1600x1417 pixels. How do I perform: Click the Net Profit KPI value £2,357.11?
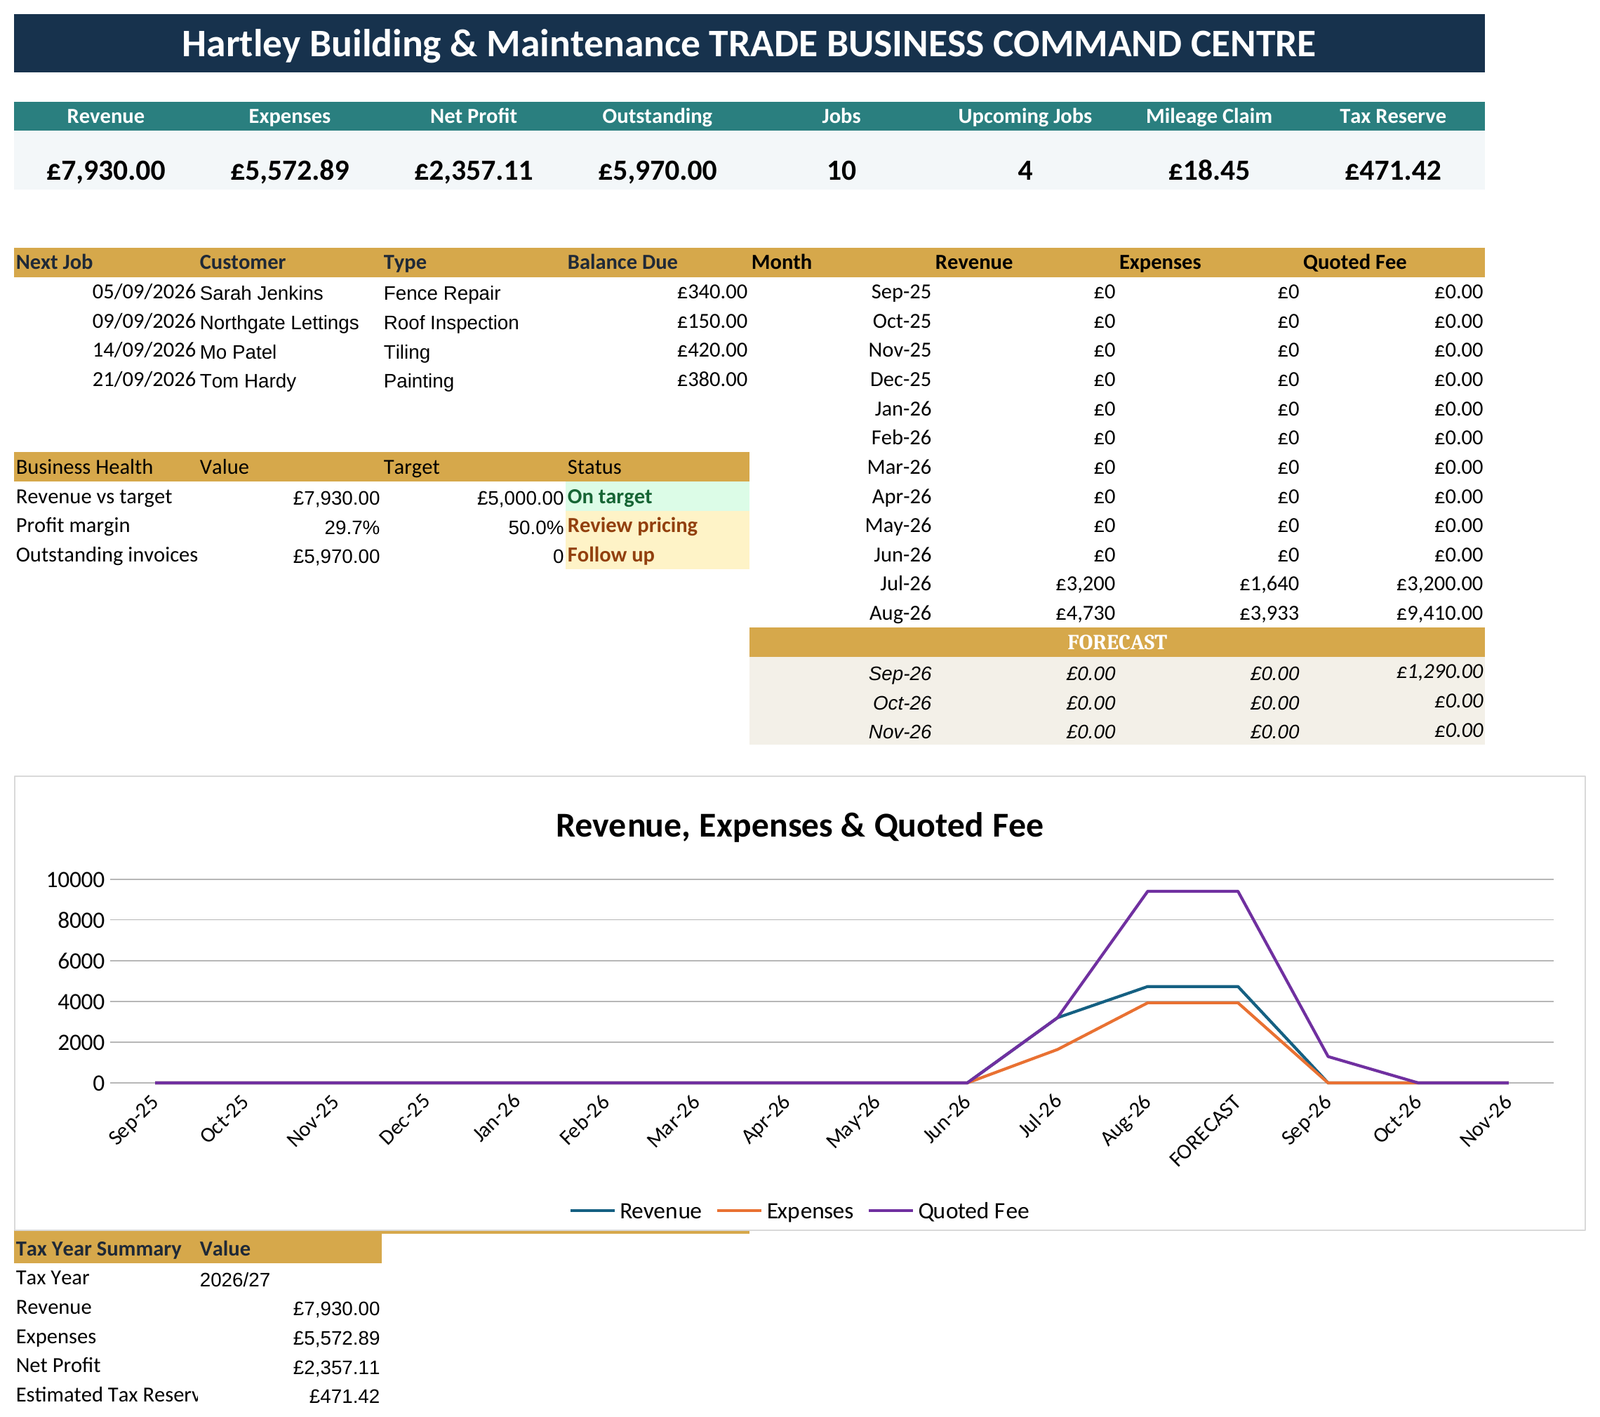click(474, 170)
